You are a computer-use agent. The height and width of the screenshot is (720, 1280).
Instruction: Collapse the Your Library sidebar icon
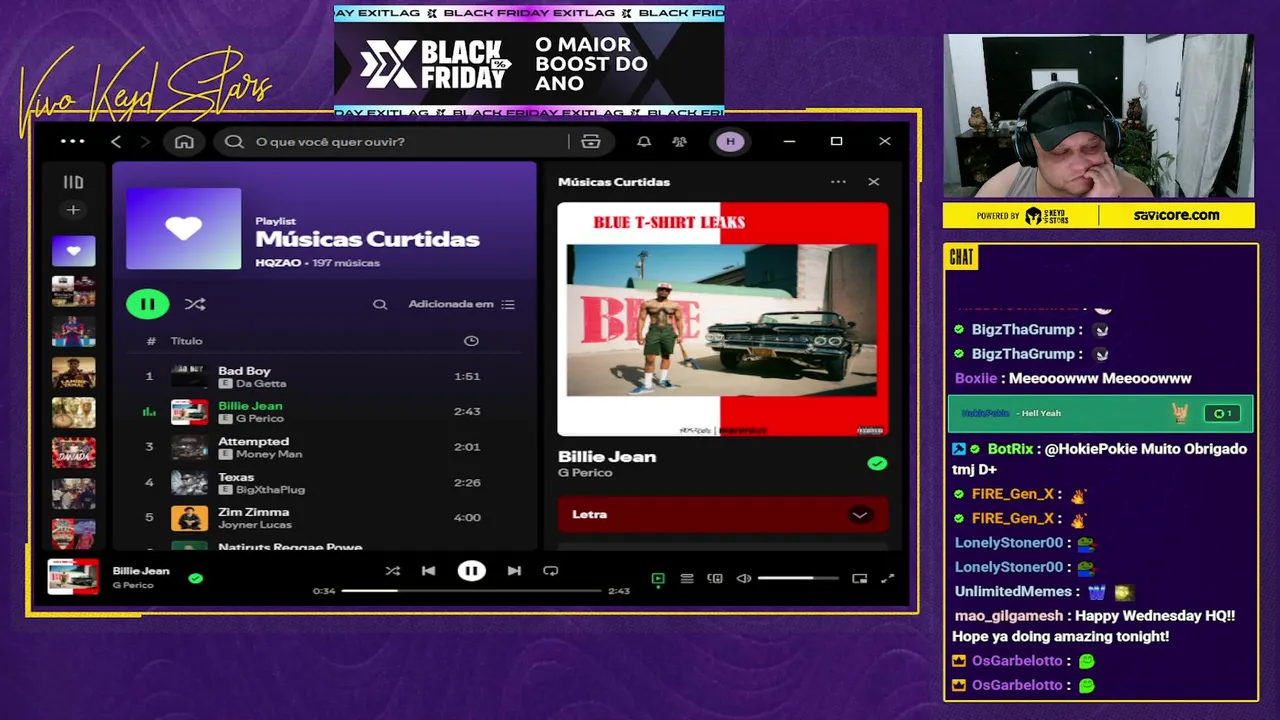click(73, 182)
